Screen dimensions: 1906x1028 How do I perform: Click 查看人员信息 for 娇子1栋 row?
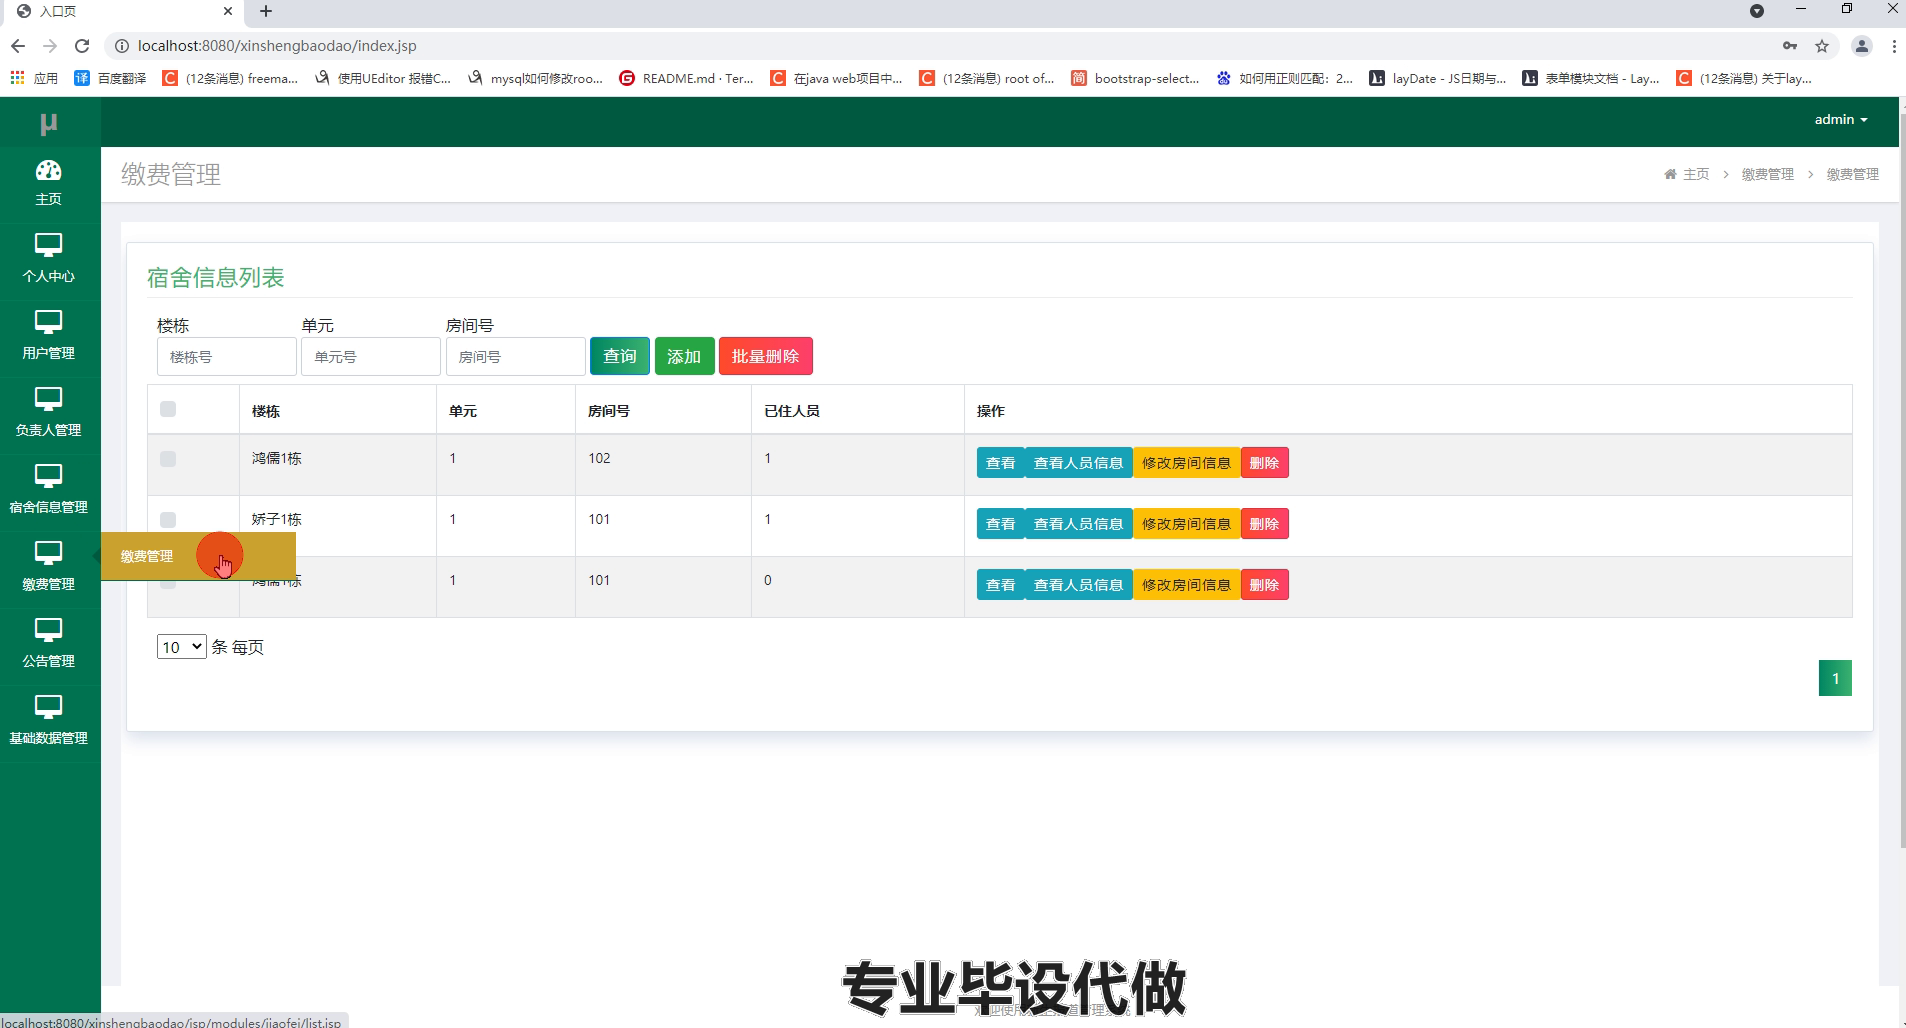(1079, 524)
